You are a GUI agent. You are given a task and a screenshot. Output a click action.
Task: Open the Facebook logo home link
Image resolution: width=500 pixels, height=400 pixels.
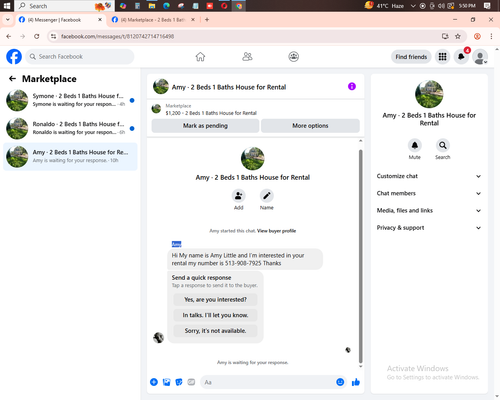pos(14,56)
